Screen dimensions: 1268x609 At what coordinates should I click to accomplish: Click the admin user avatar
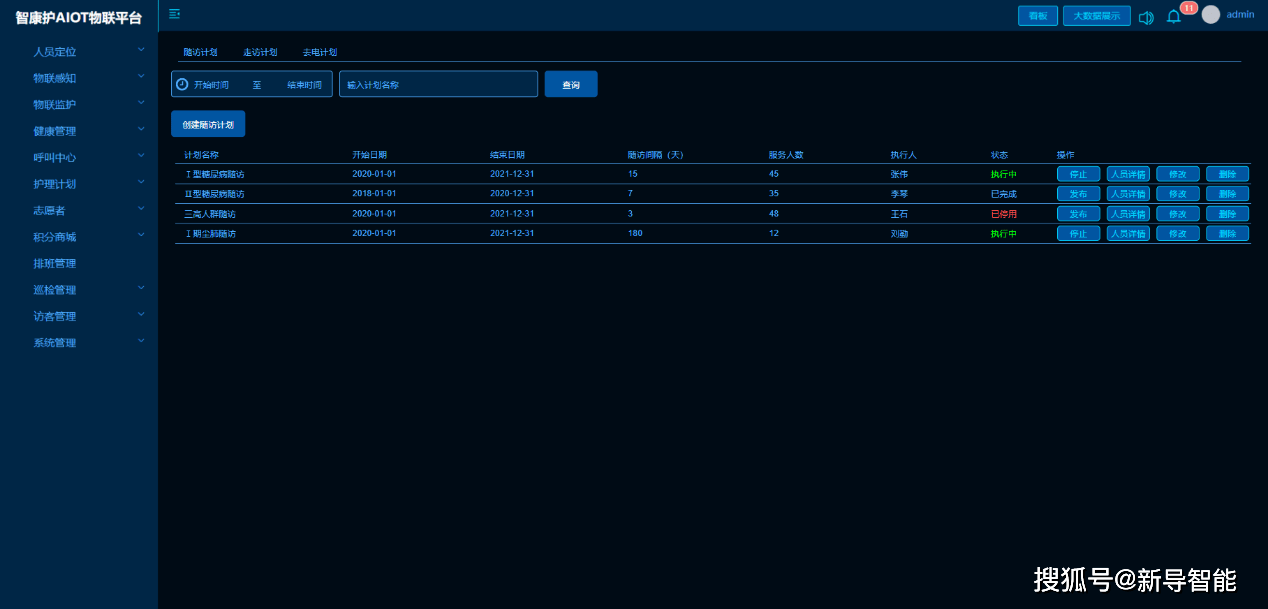click(1211, 15)
